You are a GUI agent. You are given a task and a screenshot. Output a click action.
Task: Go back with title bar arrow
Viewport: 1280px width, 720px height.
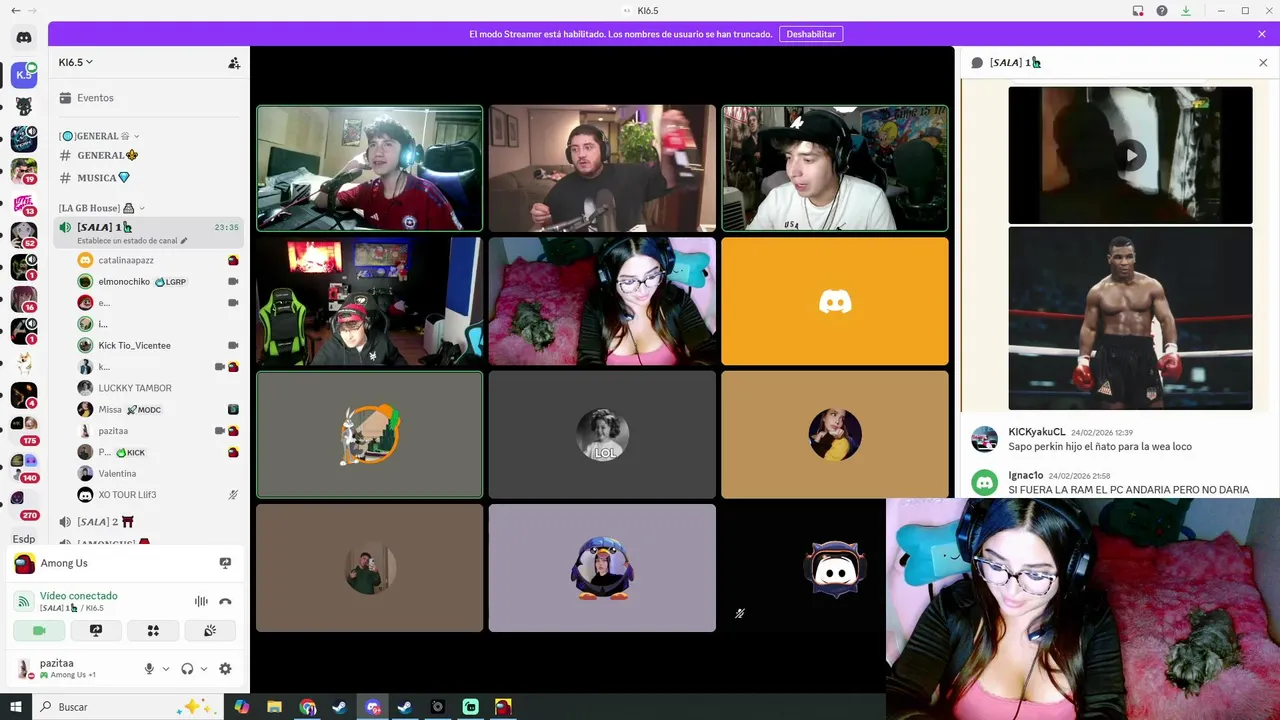[x=15, y=11]
